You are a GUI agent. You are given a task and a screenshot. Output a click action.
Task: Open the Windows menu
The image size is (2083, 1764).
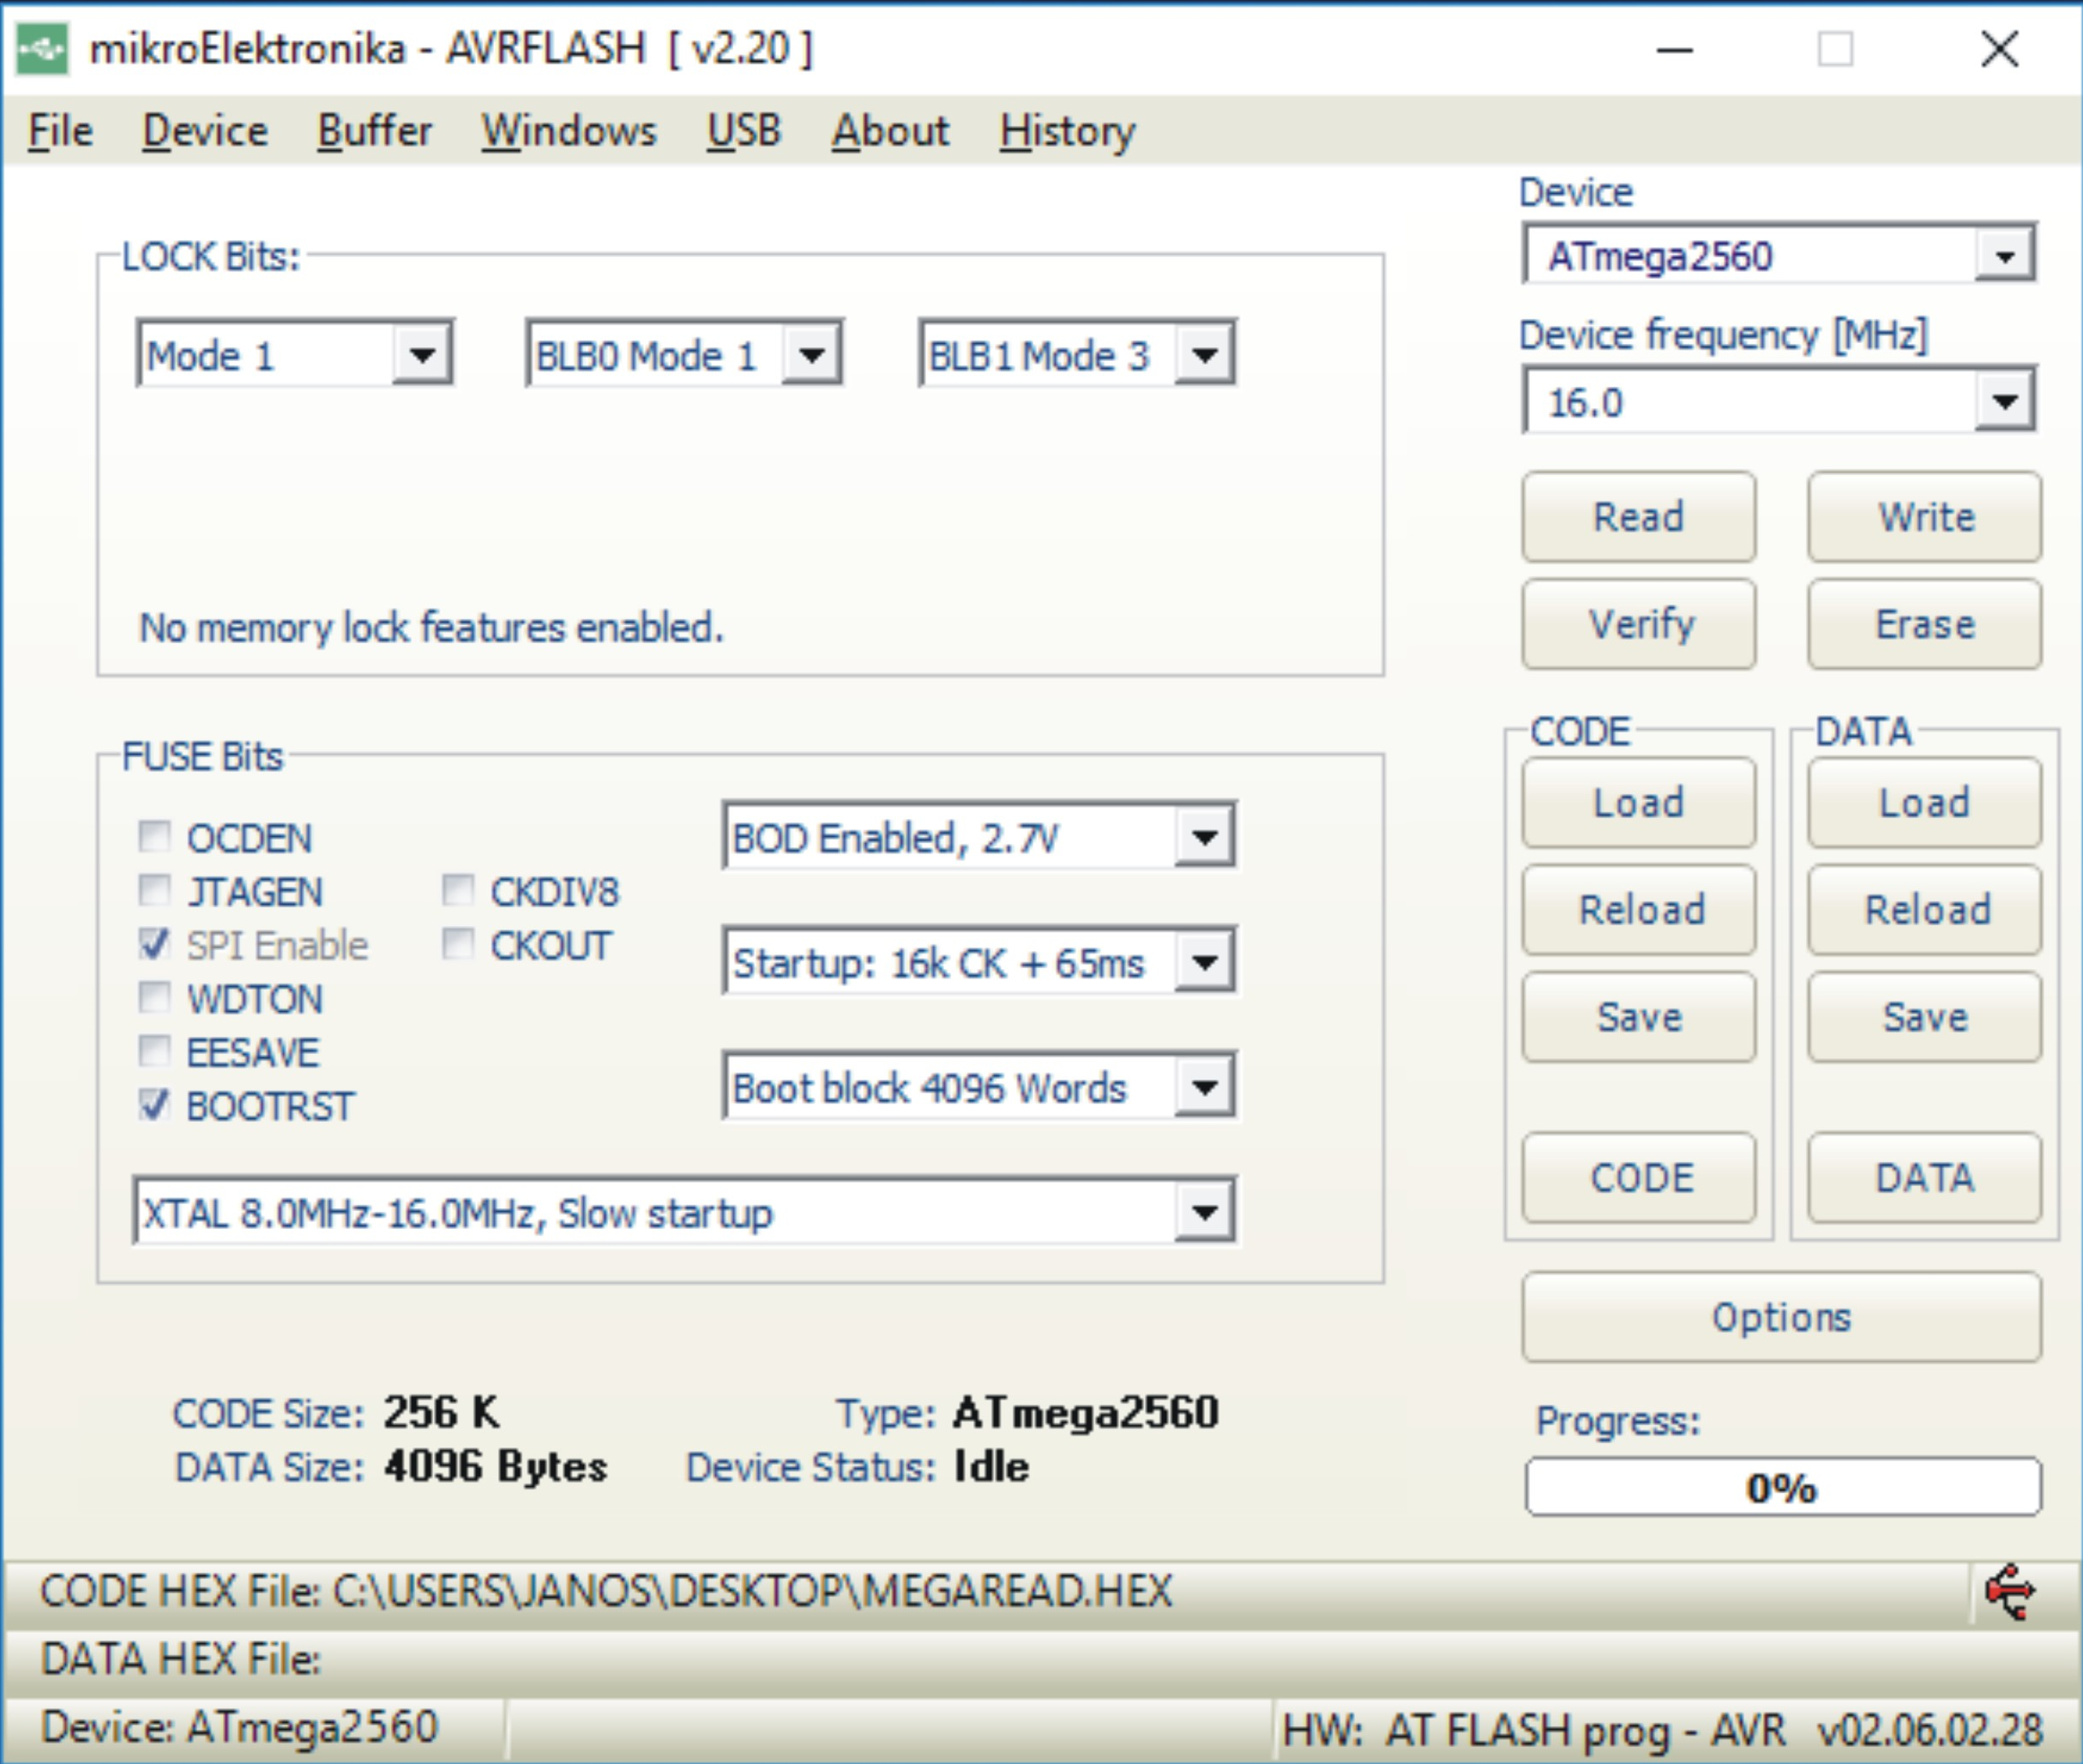(x=569, y=131)
